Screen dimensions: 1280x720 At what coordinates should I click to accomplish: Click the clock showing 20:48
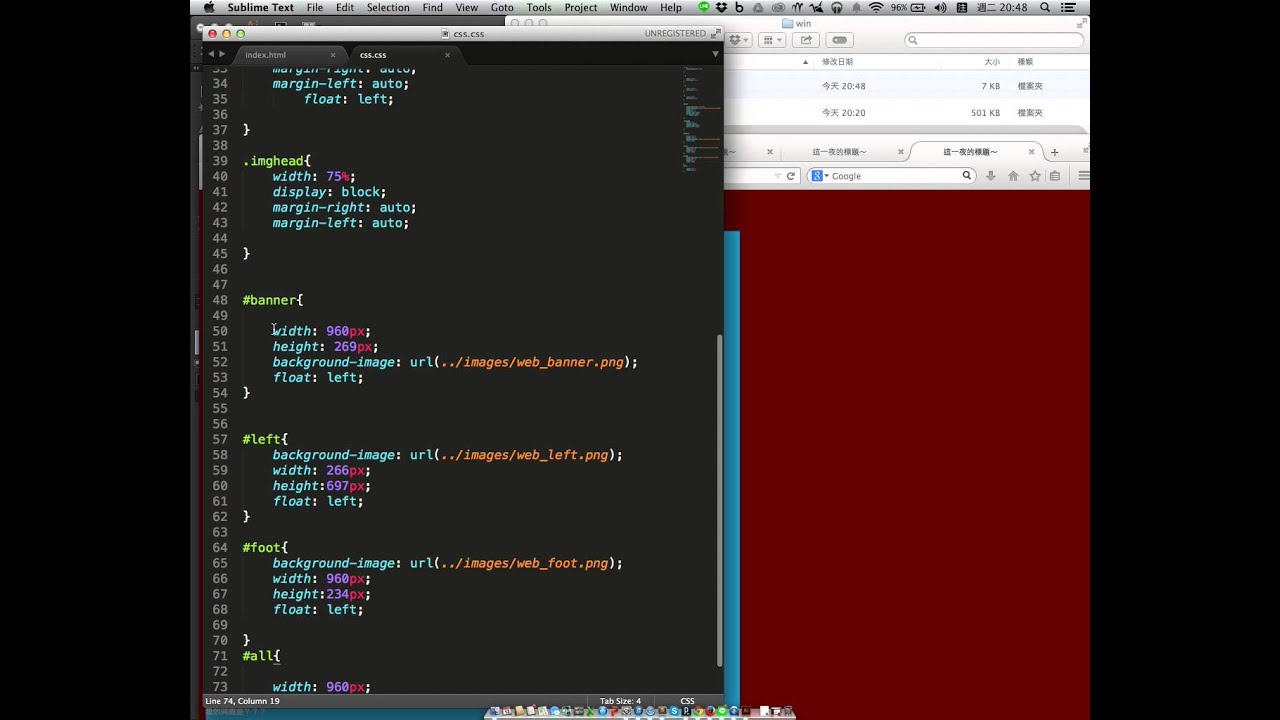(x=1000, y=7)
